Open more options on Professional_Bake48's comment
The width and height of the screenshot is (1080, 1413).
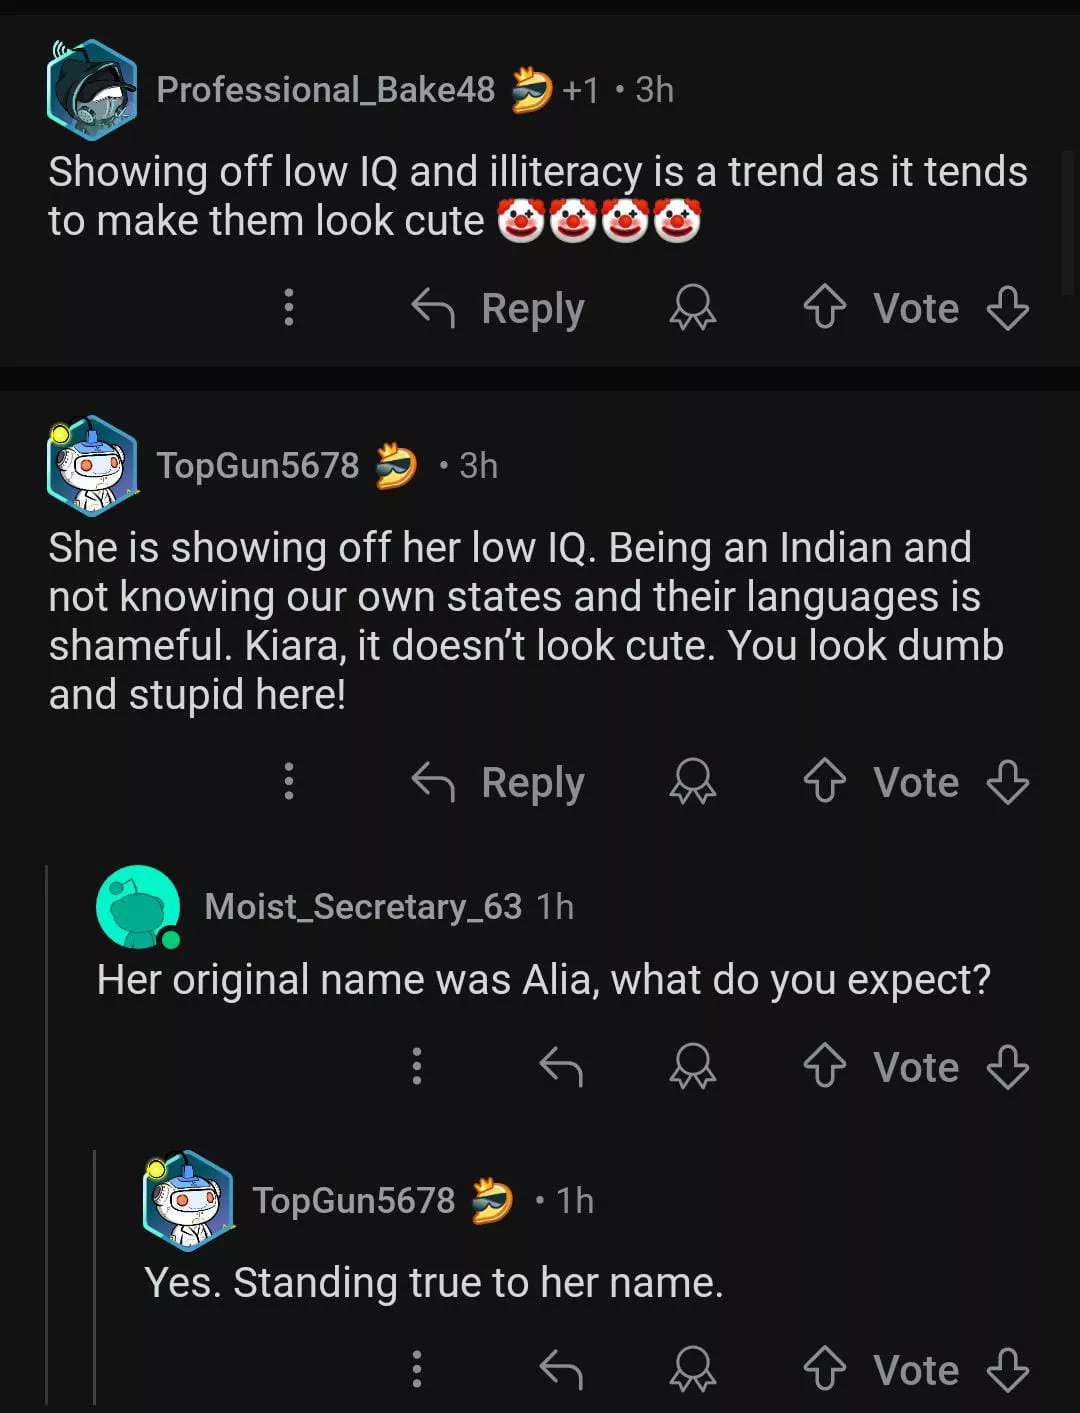[289, 307]
